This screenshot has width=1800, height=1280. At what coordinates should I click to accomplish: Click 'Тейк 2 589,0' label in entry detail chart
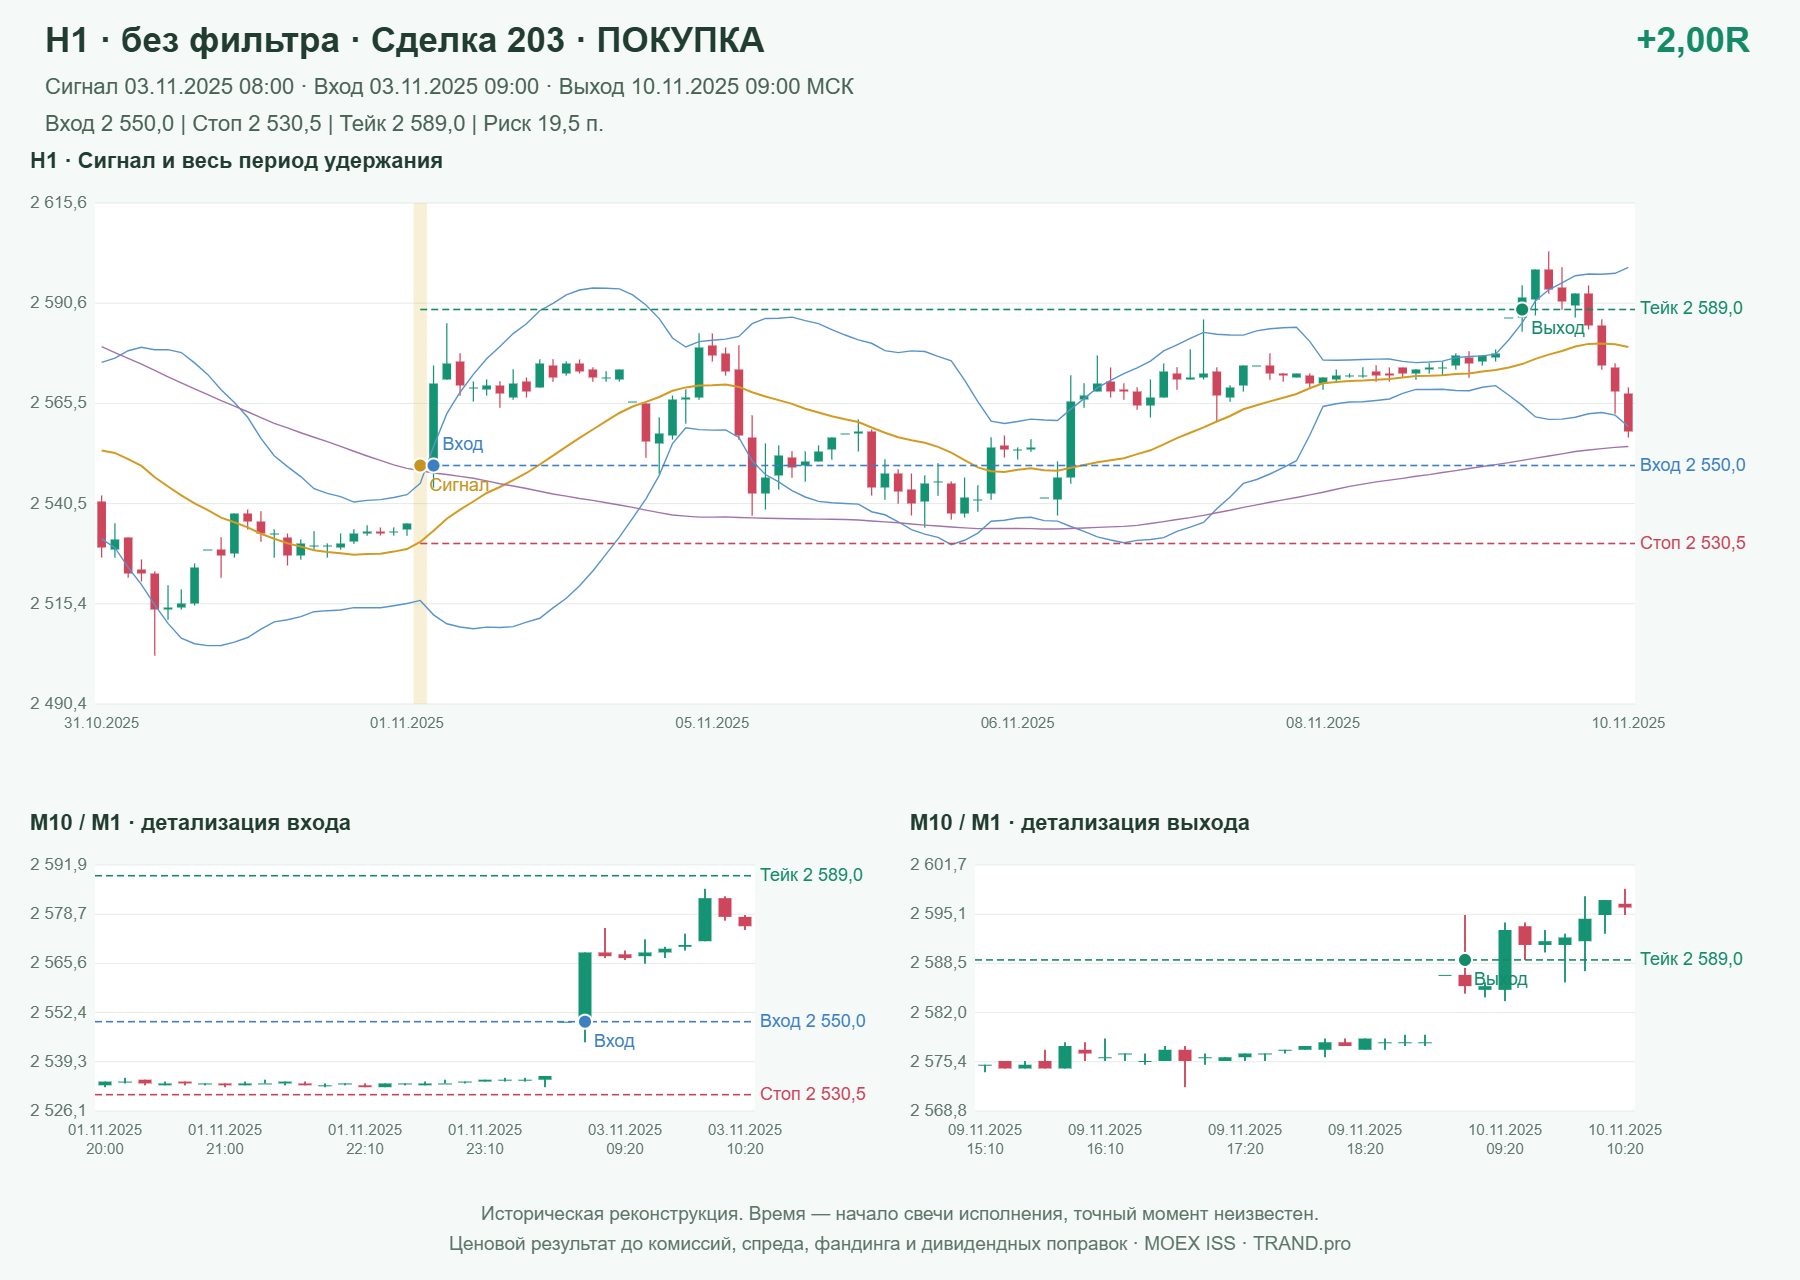coord(811,875)
